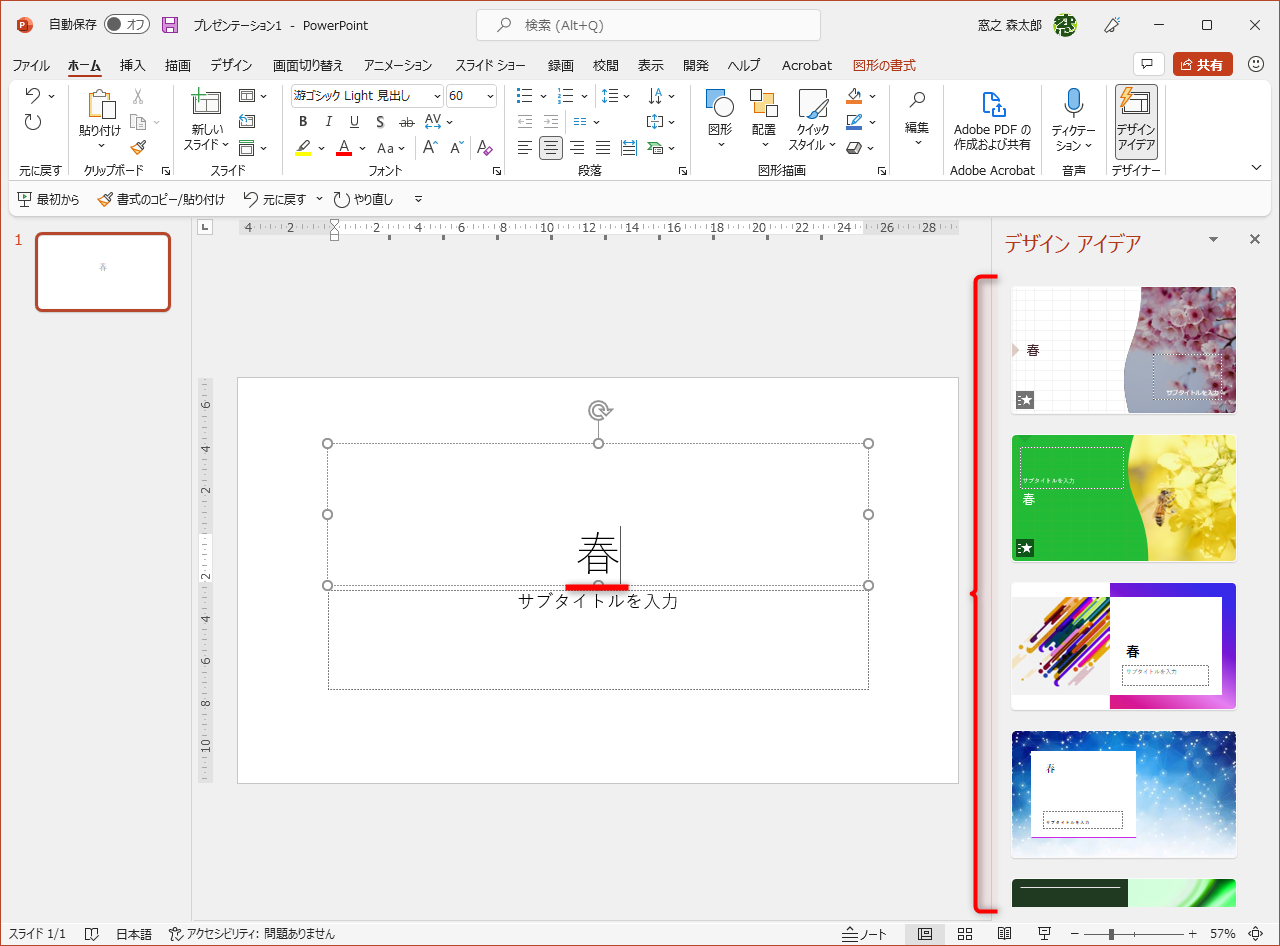Click the yellow highlight color swatch
This screenshot has width=1280, height=946.
point(304,148)
